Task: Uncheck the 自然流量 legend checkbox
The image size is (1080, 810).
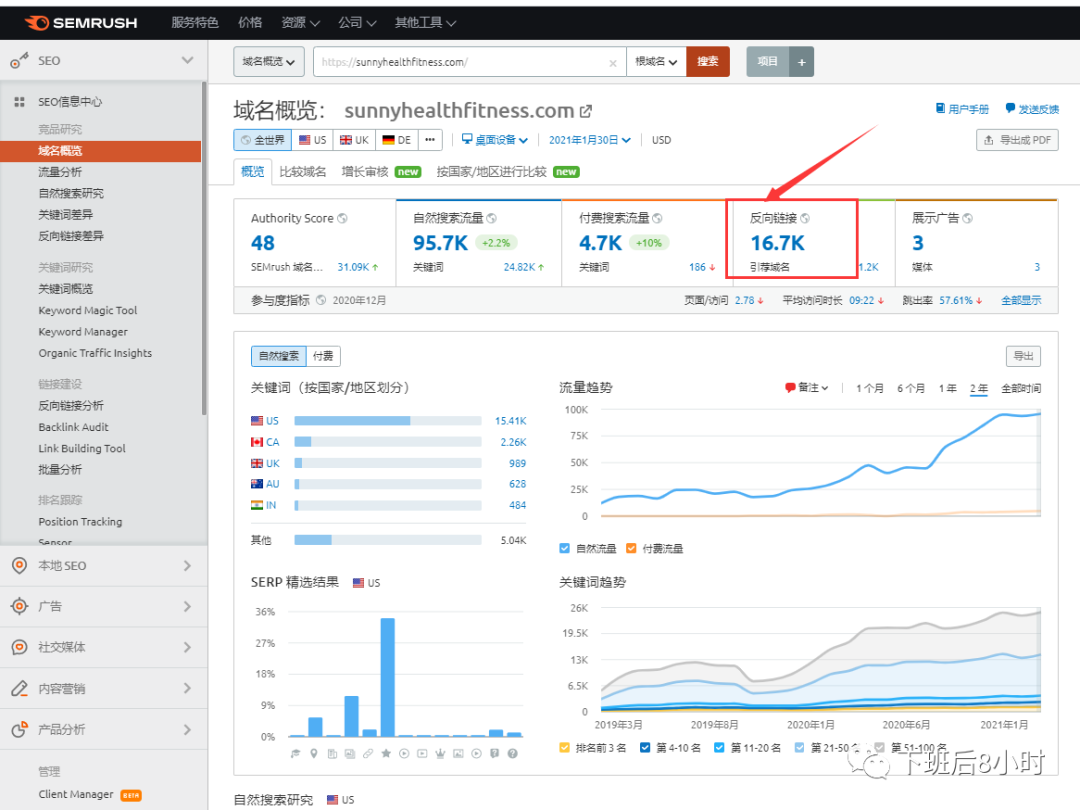Action: tap(566, 548)
